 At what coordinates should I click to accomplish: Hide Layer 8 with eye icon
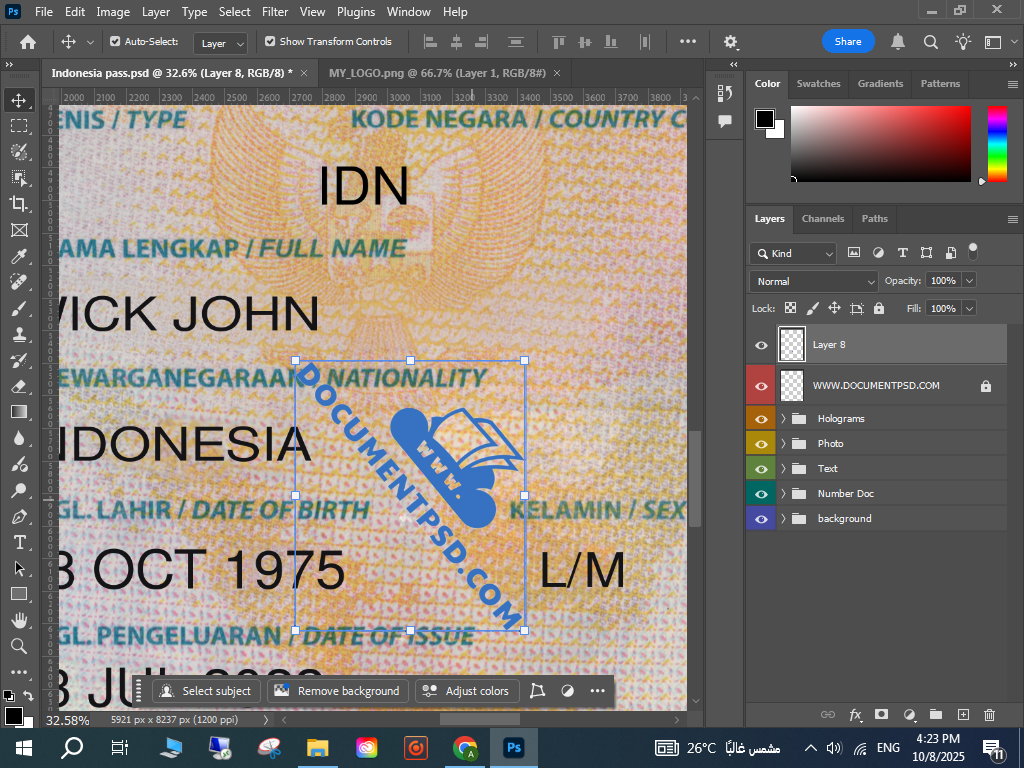point(761,345)
